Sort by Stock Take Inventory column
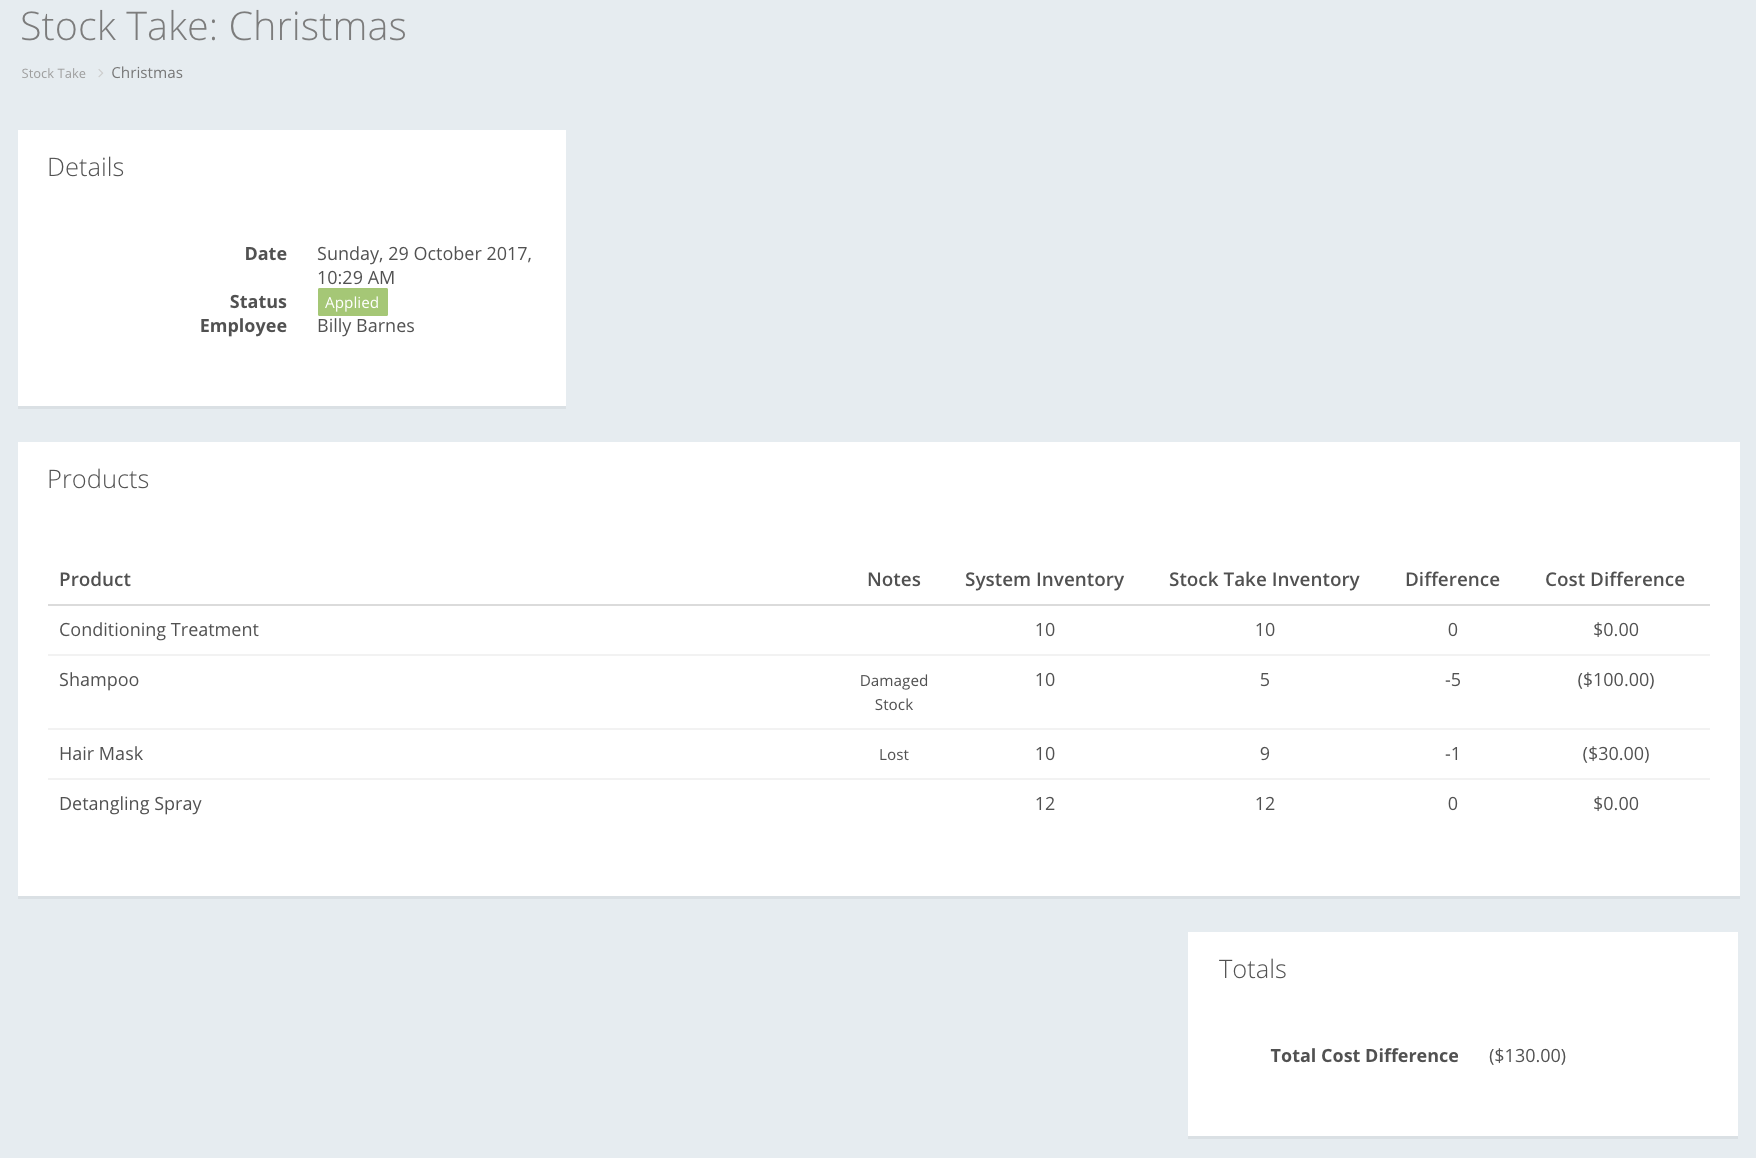 click(x=1264, y=579)
